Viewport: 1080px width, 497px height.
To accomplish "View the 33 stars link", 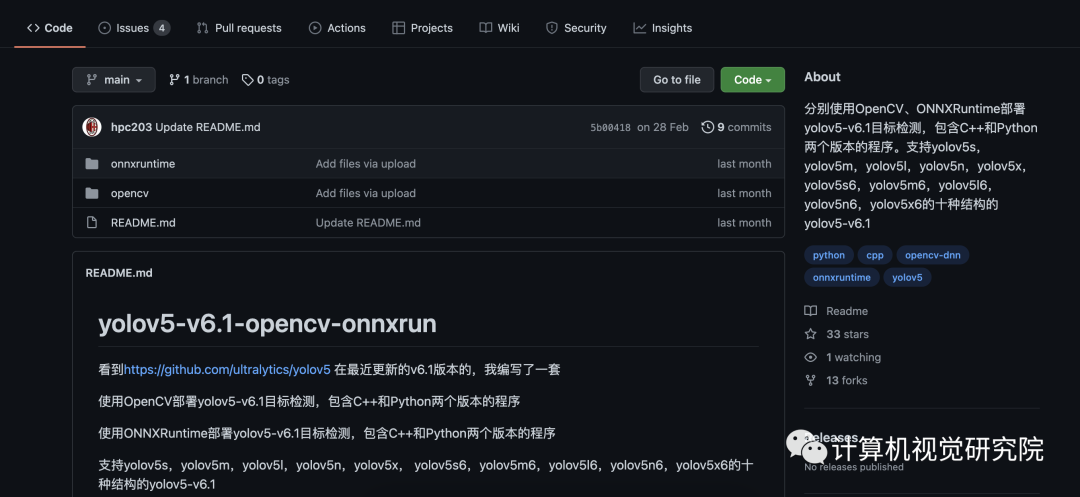I will point(847,335).
